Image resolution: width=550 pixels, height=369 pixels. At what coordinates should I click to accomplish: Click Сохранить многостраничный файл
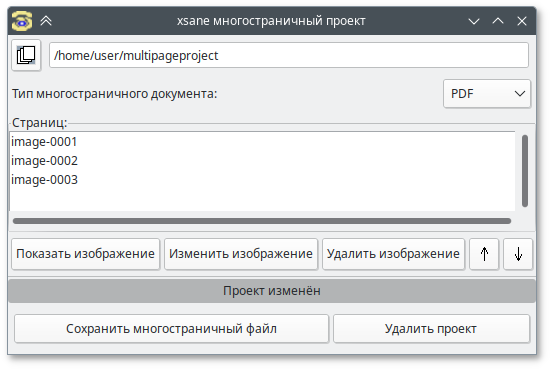tap(171, 329)
